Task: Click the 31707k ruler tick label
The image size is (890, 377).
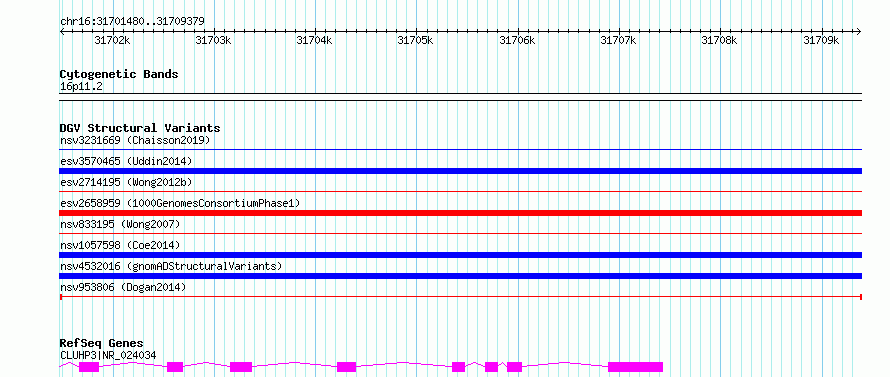Action: click(618, 40)
